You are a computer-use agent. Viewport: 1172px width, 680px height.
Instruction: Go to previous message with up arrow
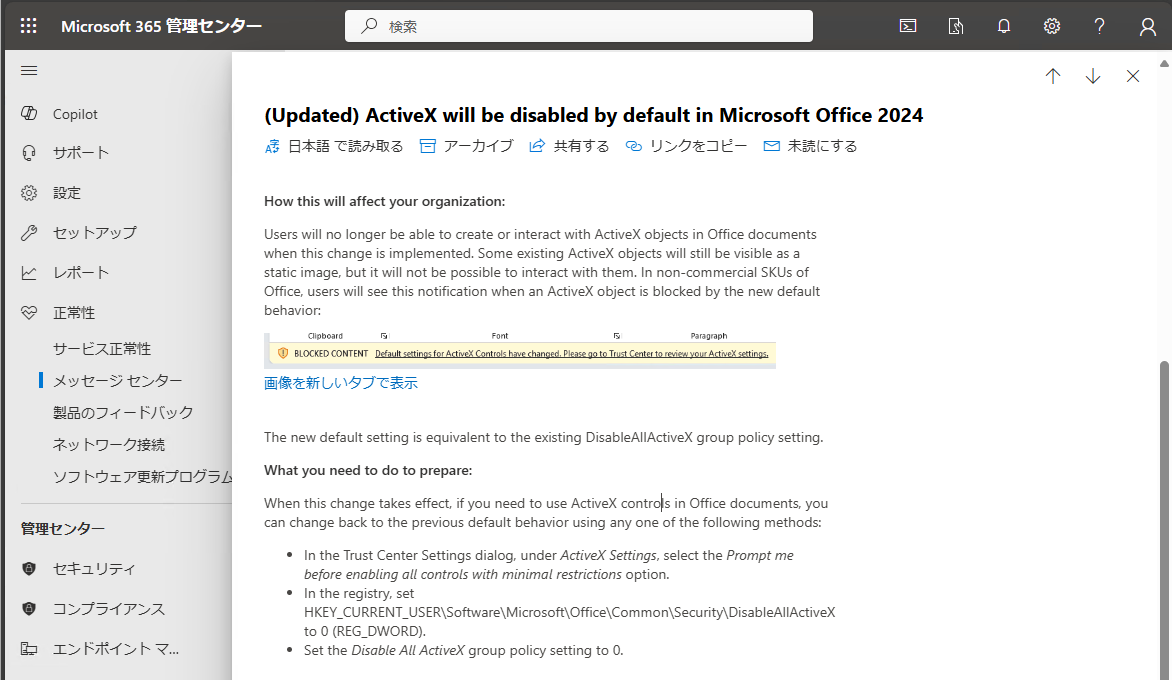point(1052,76)
